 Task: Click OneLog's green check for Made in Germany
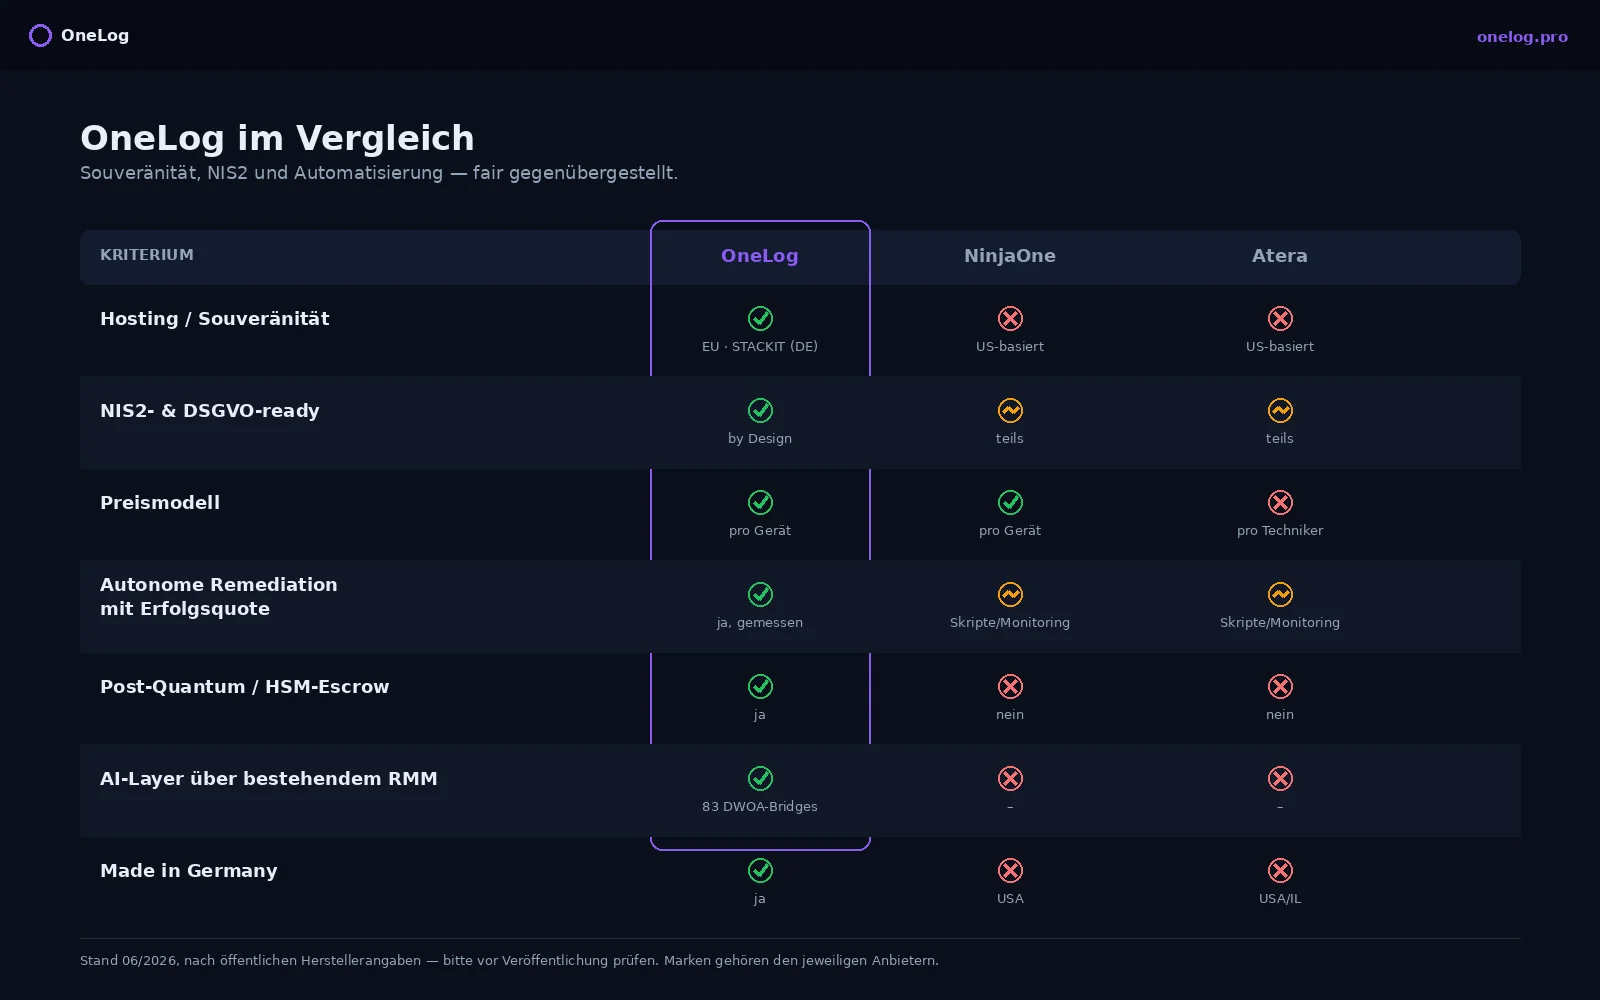pyautogui.click(x=760, y=870)
